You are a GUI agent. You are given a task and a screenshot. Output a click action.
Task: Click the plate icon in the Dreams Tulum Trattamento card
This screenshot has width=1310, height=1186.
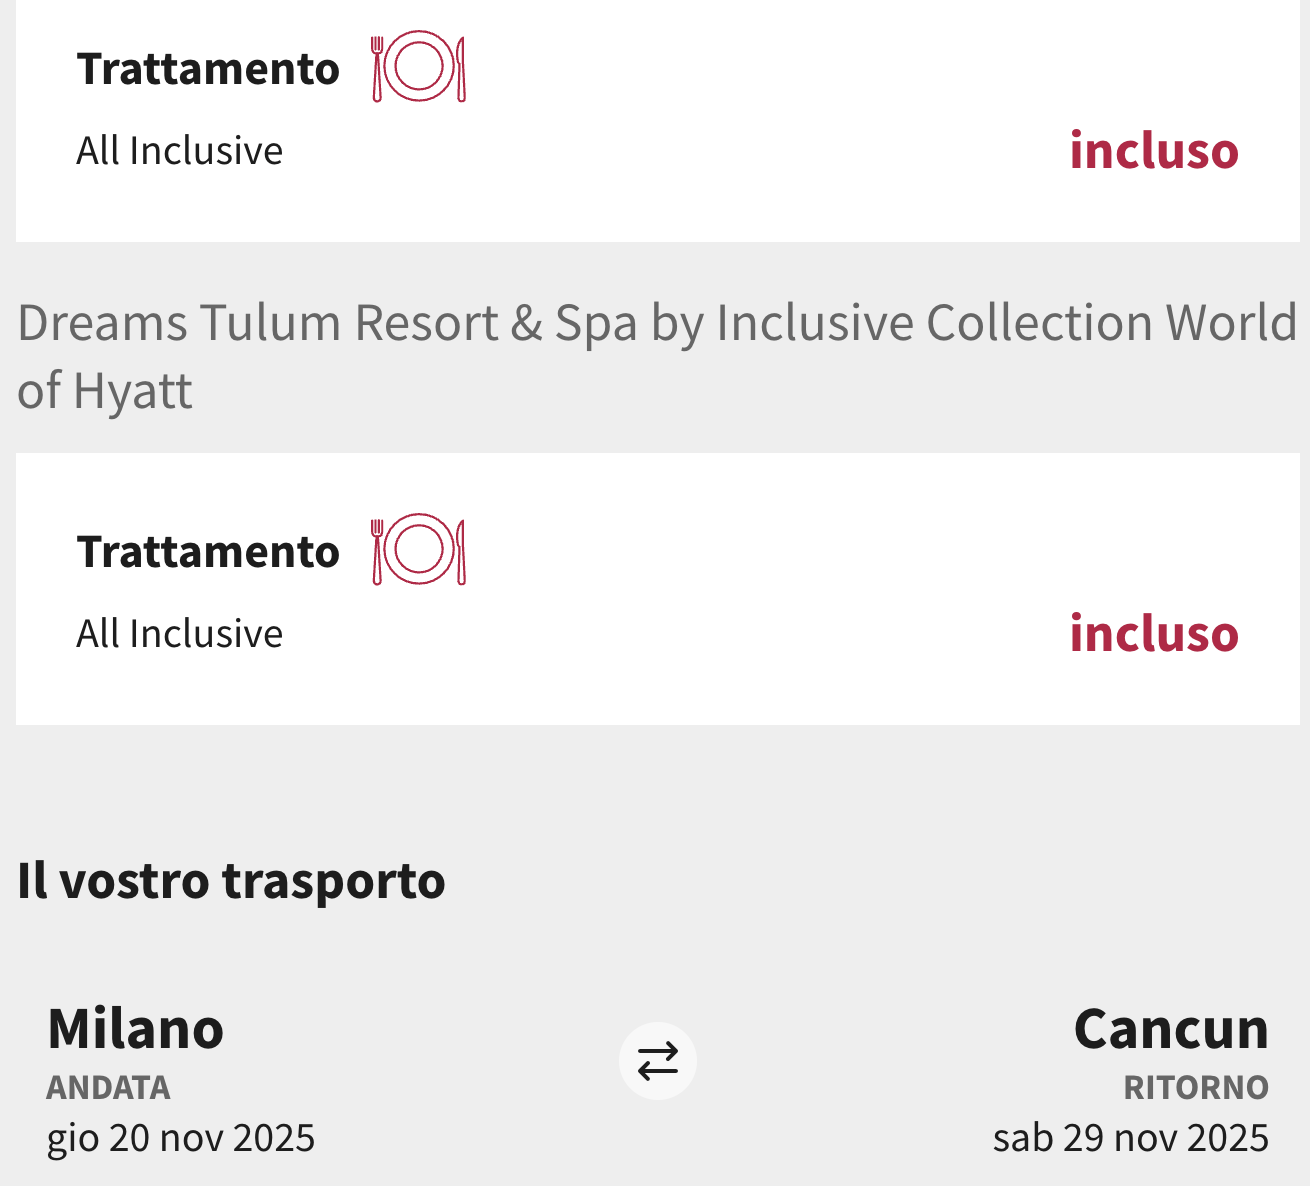pyautogui.click(x=418, y=550)
